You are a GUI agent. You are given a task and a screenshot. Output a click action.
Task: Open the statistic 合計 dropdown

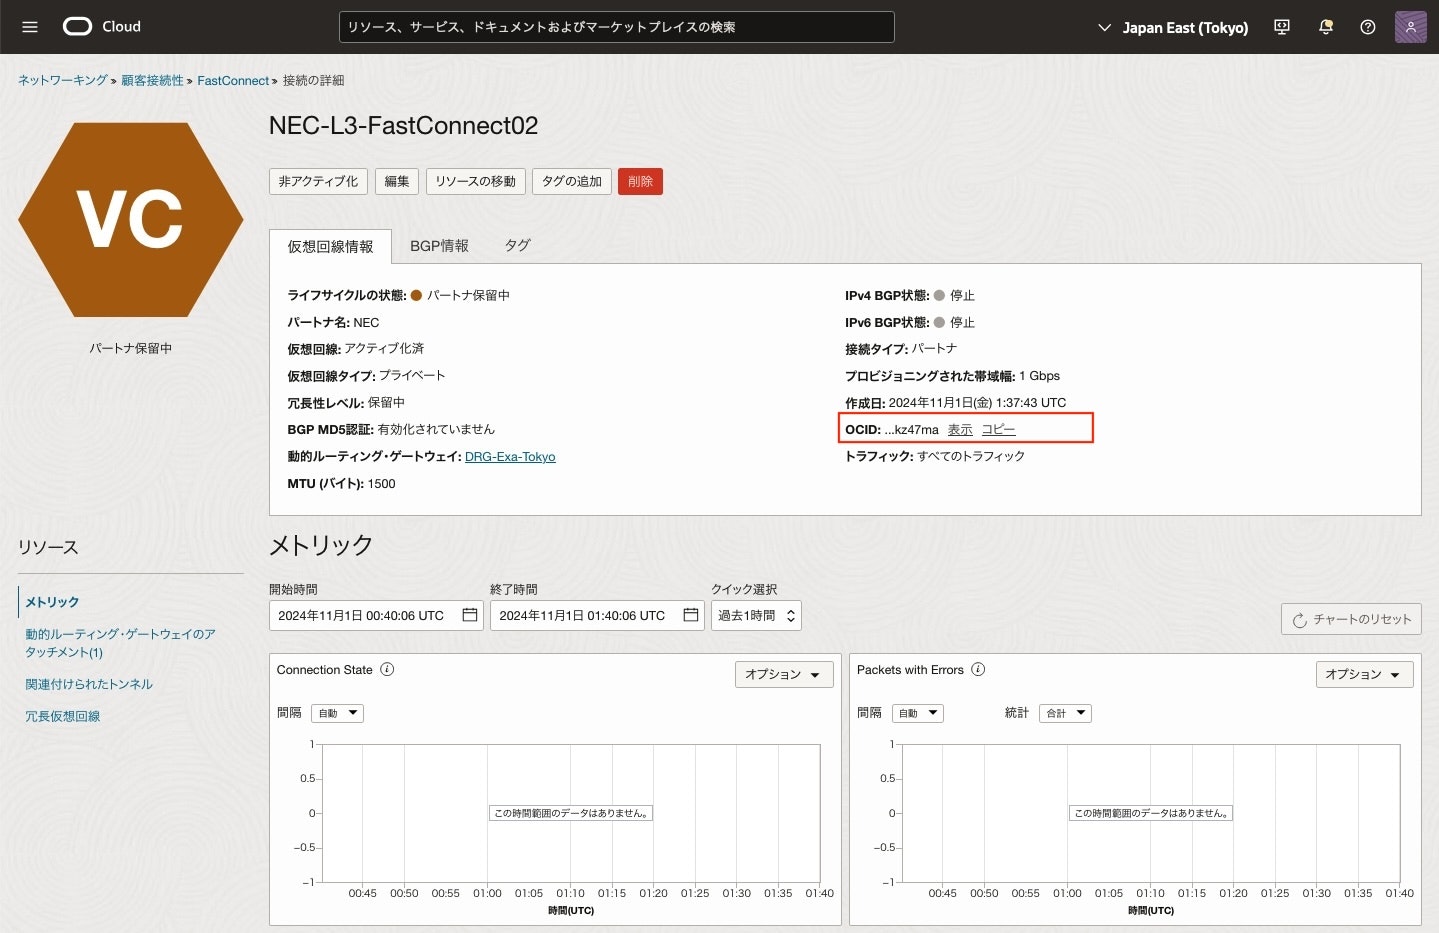1066,713
